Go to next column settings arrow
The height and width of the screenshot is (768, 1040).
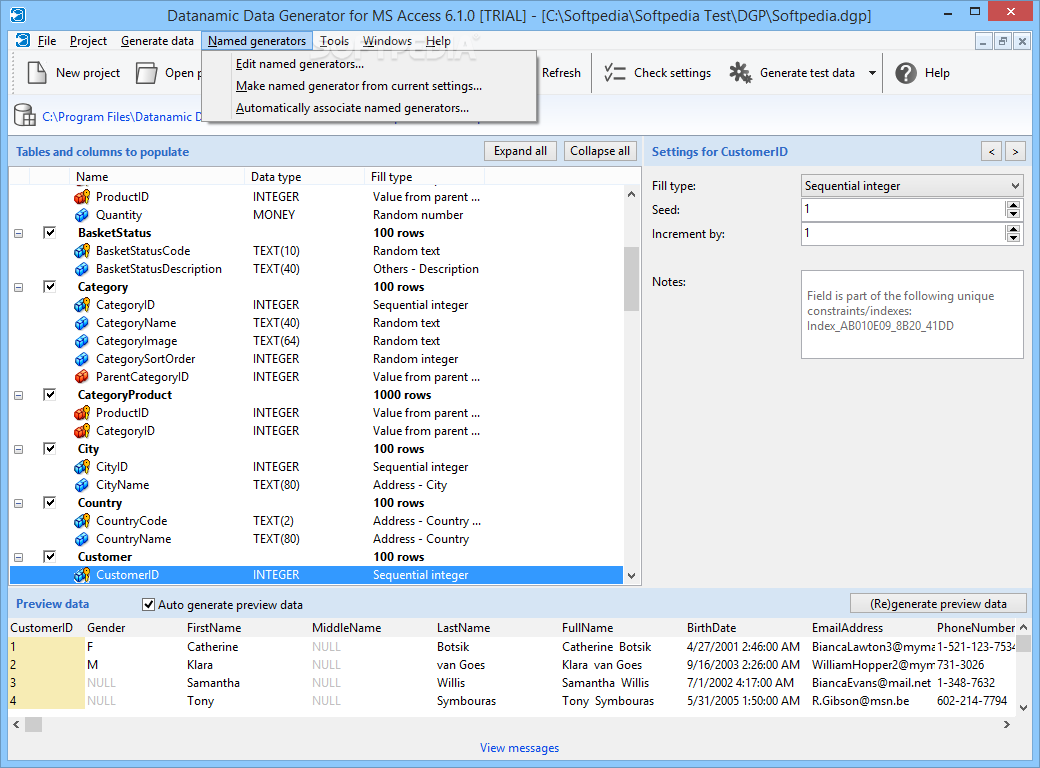[1015, 151]
